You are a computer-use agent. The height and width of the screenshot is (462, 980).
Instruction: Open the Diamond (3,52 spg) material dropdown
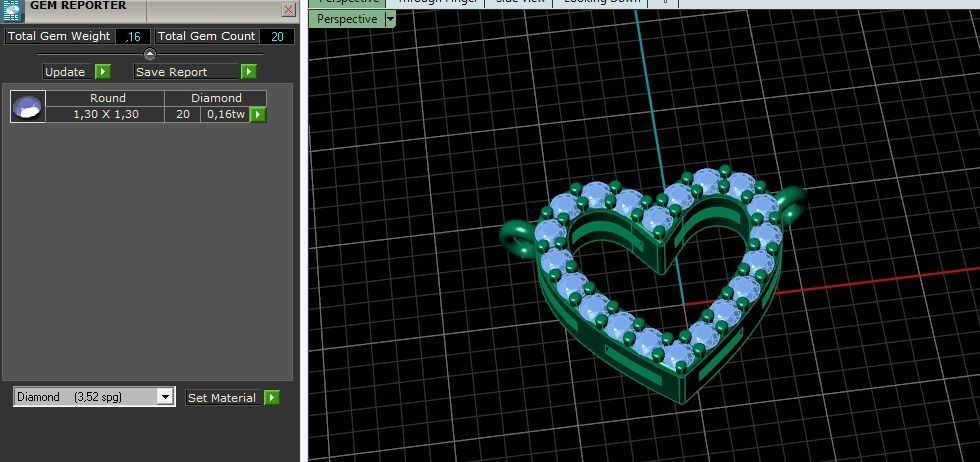(94, 397)
